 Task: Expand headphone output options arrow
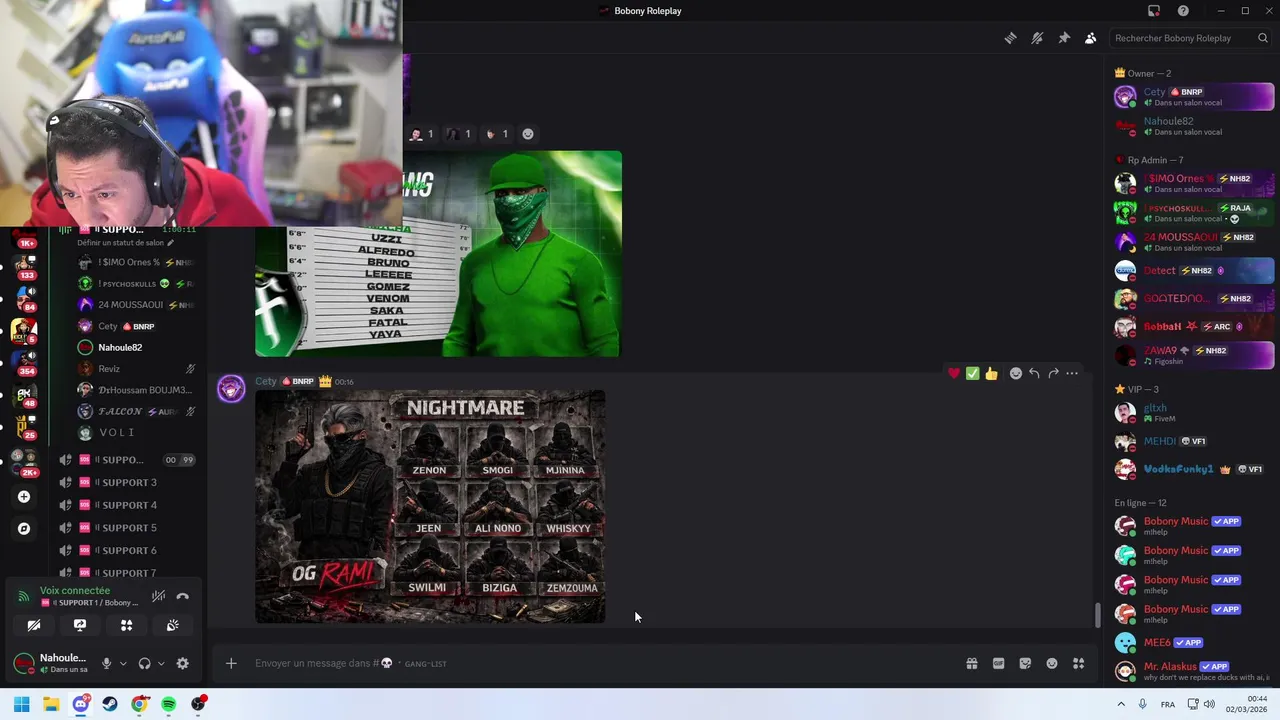tap(161, 663)
